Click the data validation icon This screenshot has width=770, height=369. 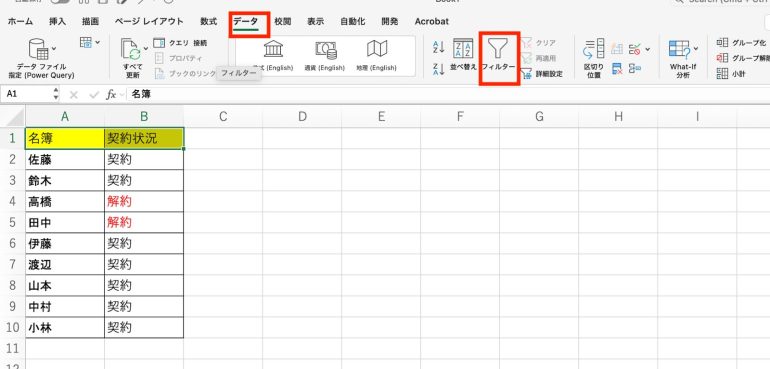pos(635,49)
